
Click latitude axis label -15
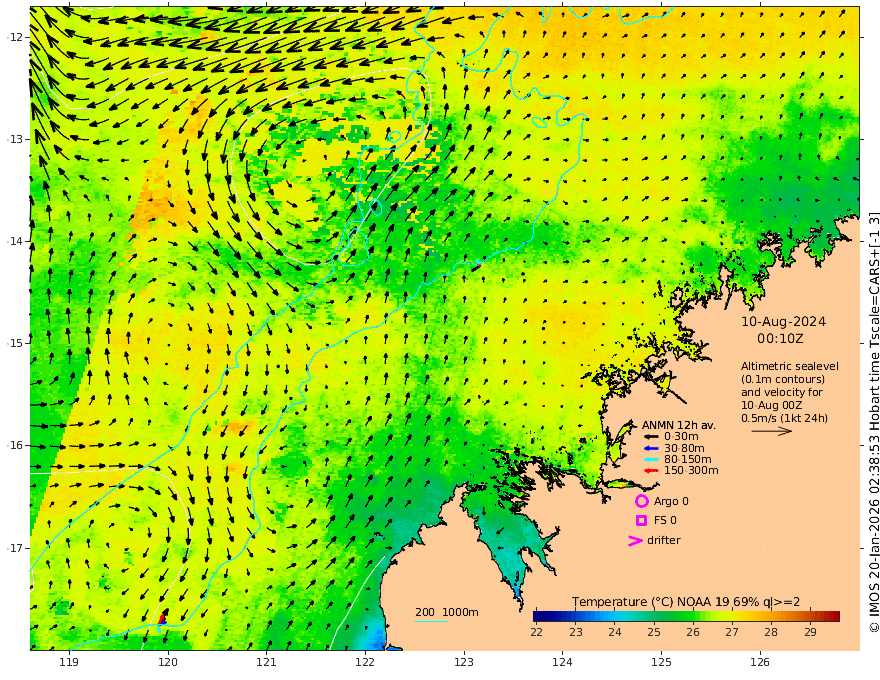click(x=15, y=343)
